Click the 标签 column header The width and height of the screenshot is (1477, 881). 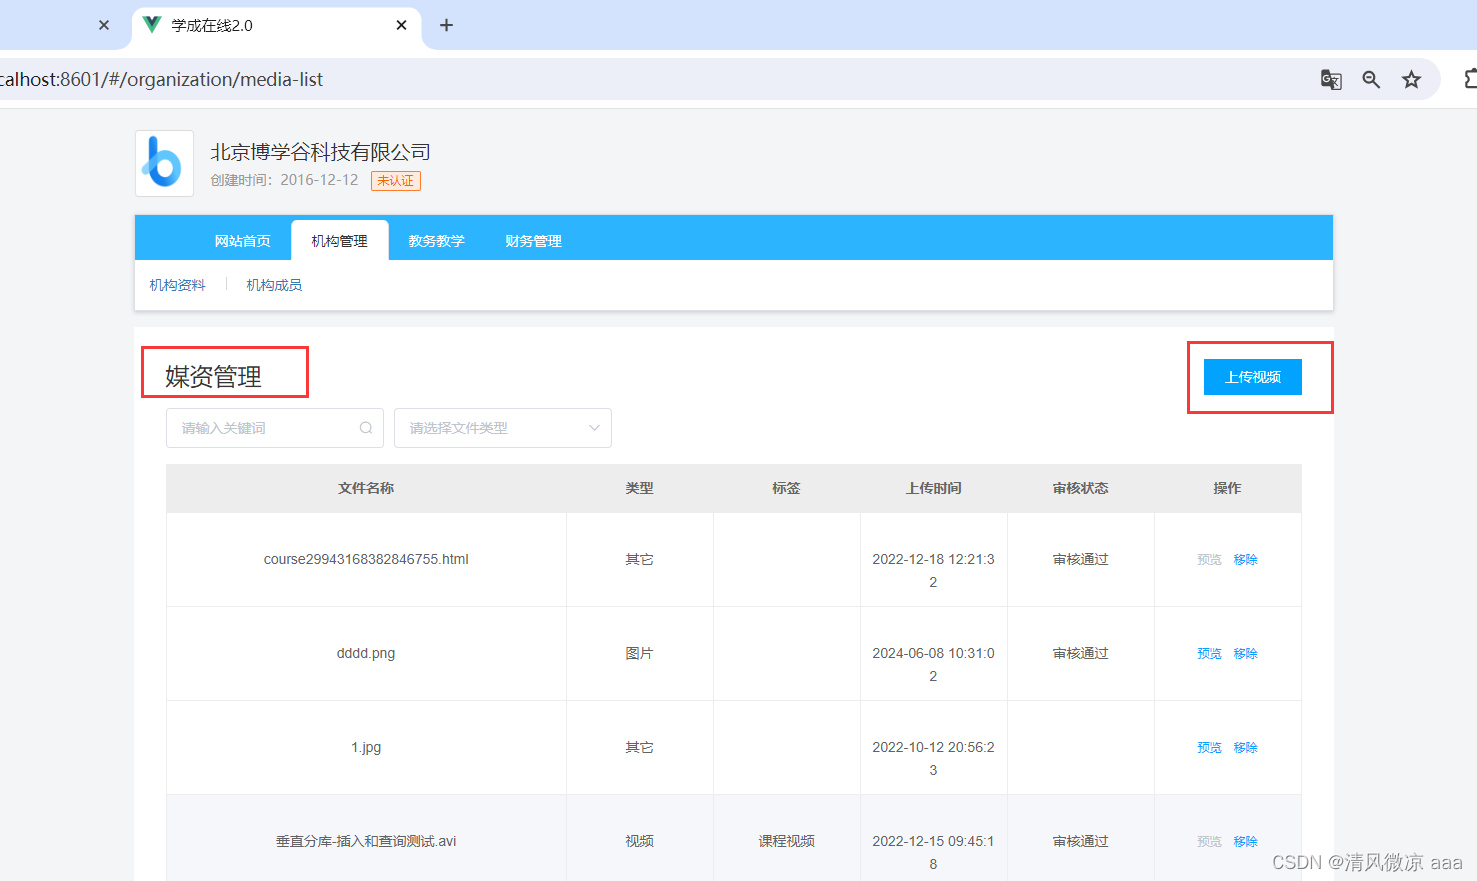coord(786,488)
